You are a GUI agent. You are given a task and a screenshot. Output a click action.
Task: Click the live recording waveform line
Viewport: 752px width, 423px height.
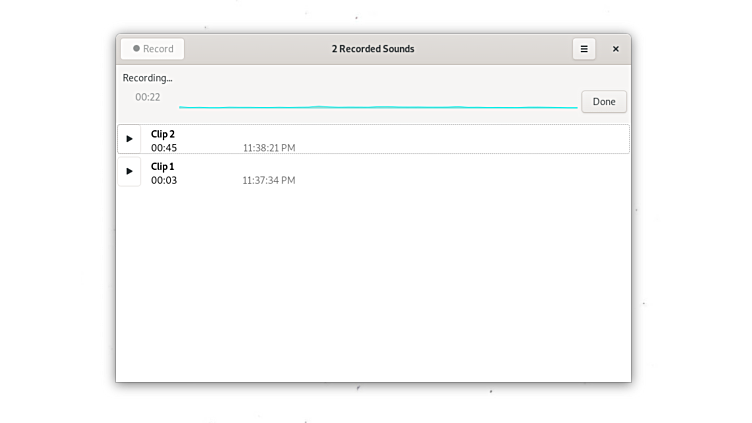point(378,107)
